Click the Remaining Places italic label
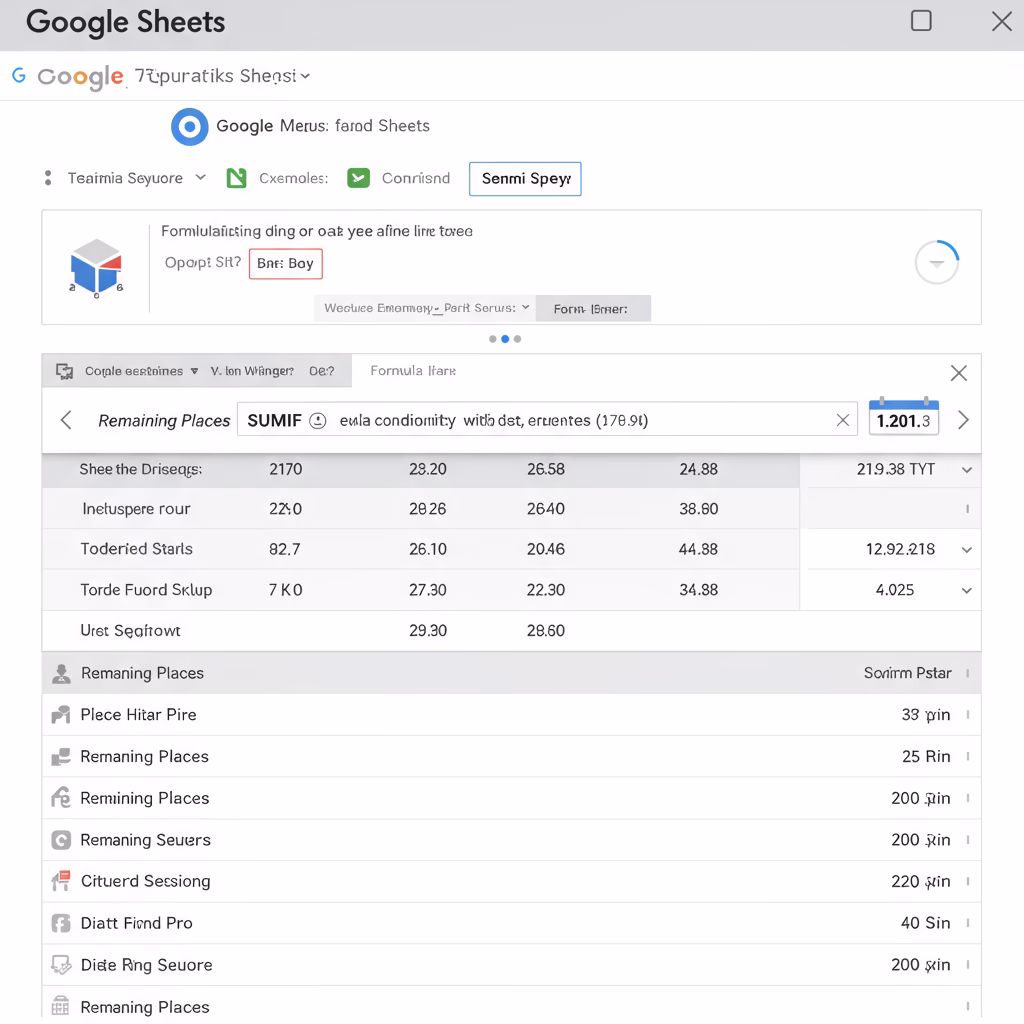This screenshot has width=1024, height=1024. click(164, 421)
